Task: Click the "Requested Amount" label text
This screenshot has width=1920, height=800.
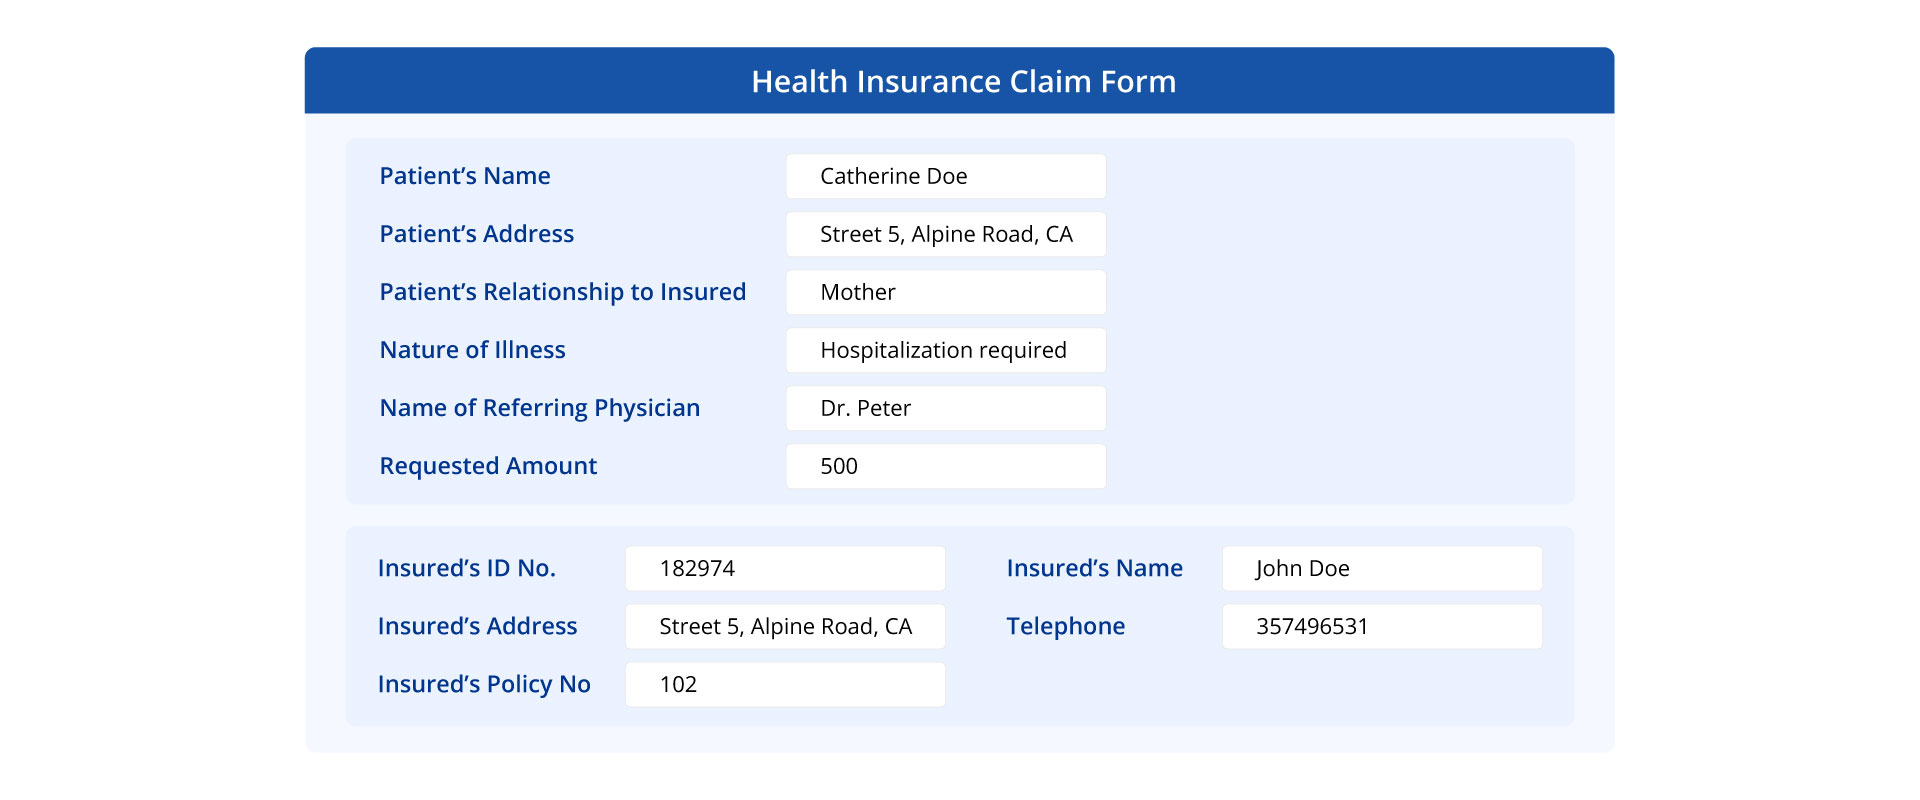Action: point(488,466)
